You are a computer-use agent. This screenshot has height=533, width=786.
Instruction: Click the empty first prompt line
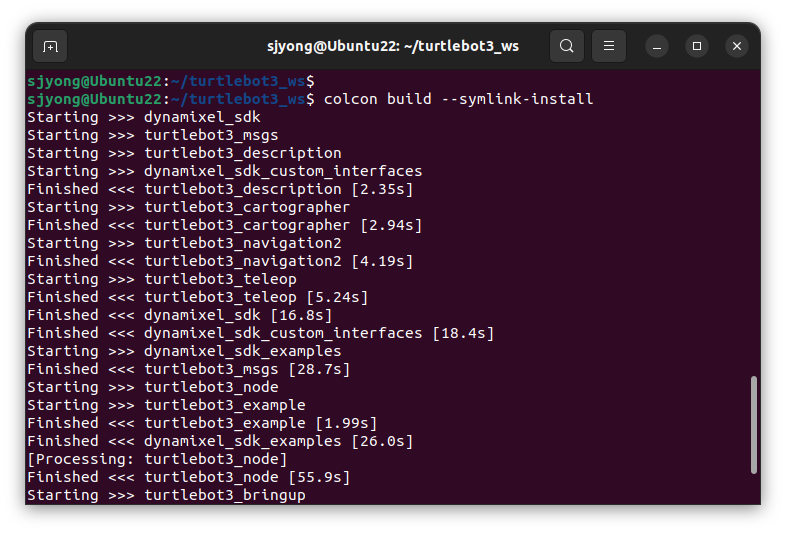pos(171,81)
